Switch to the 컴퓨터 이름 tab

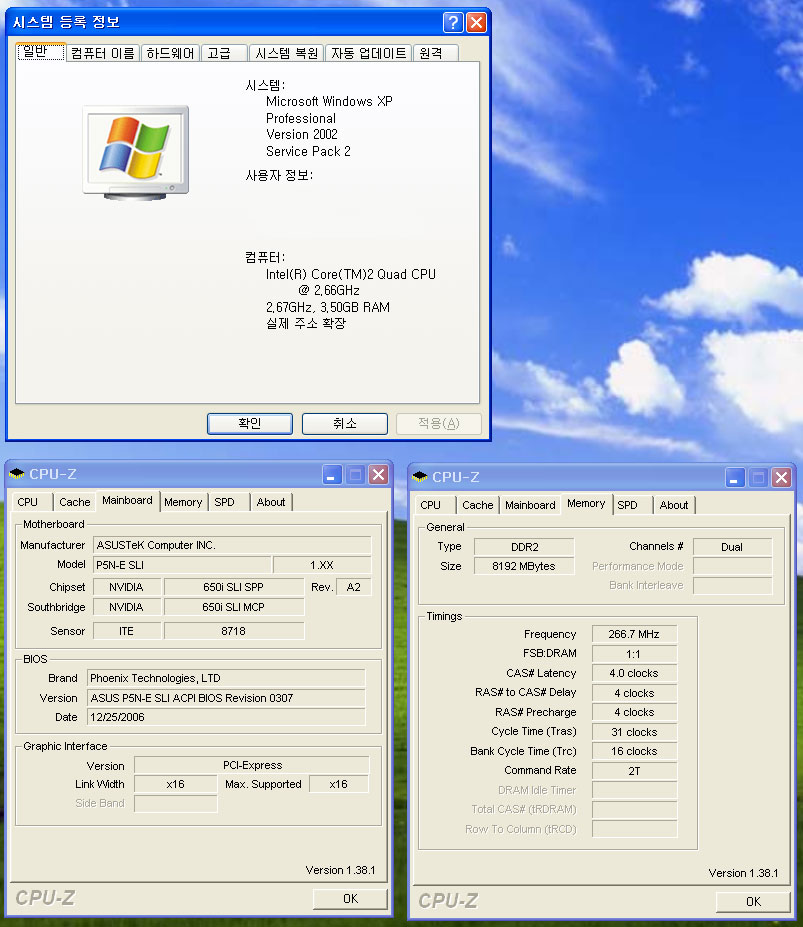[x=103, y=53]
